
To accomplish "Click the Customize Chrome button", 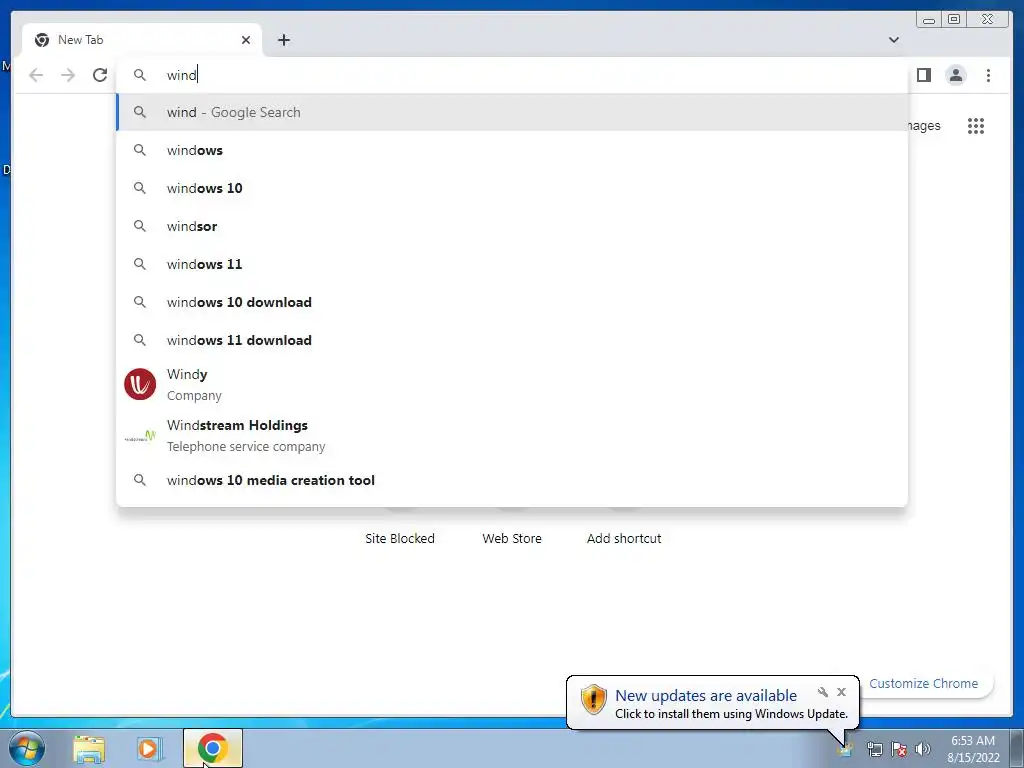I will click(923, 683).
